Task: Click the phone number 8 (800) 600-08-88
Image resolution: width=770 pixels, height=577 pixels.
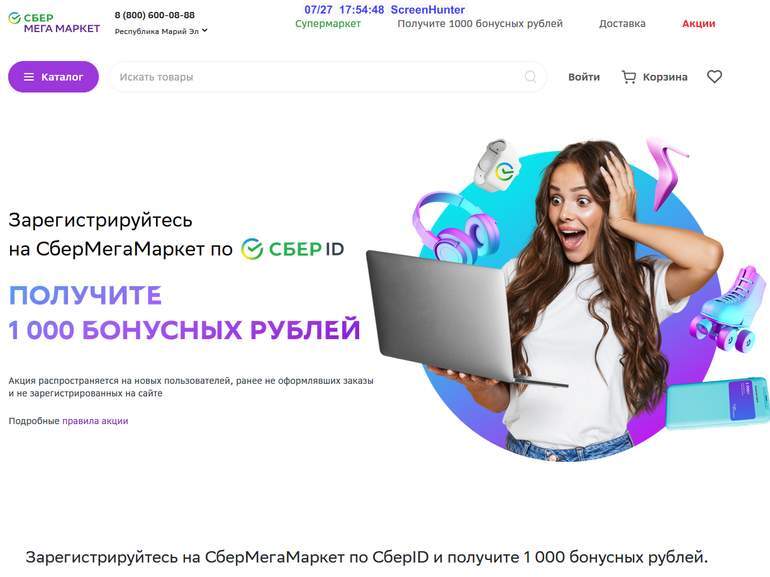Action: click(155, 15)
